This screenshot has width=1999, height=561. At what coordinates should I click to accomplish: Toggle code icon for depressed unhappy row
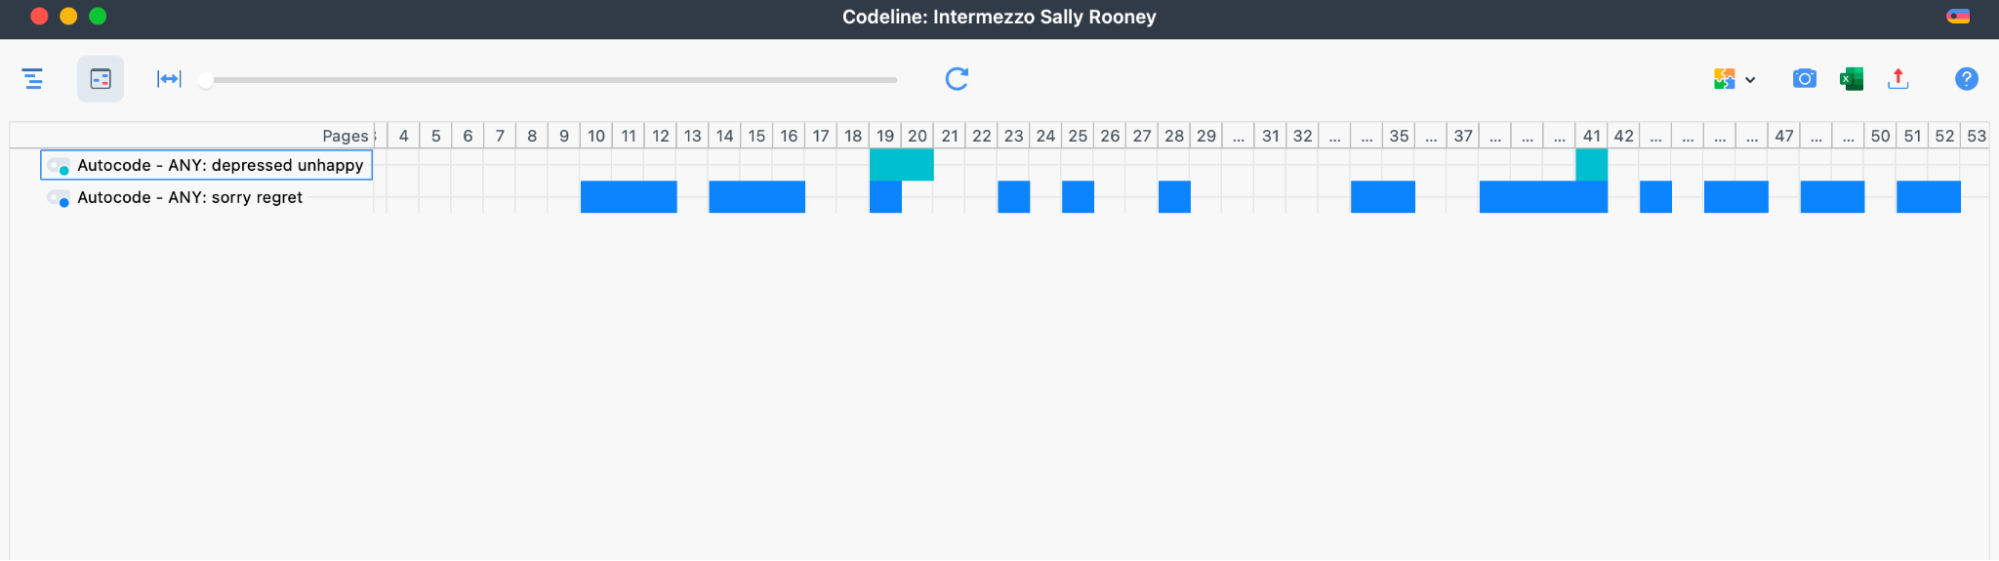[59, 166]
